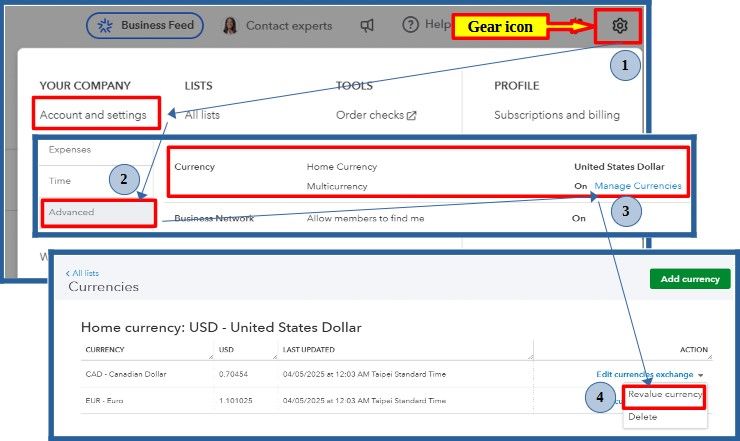Screen dimensions: 740x441
Task: Click the Help question mark icon
Action: click(410, 25)
